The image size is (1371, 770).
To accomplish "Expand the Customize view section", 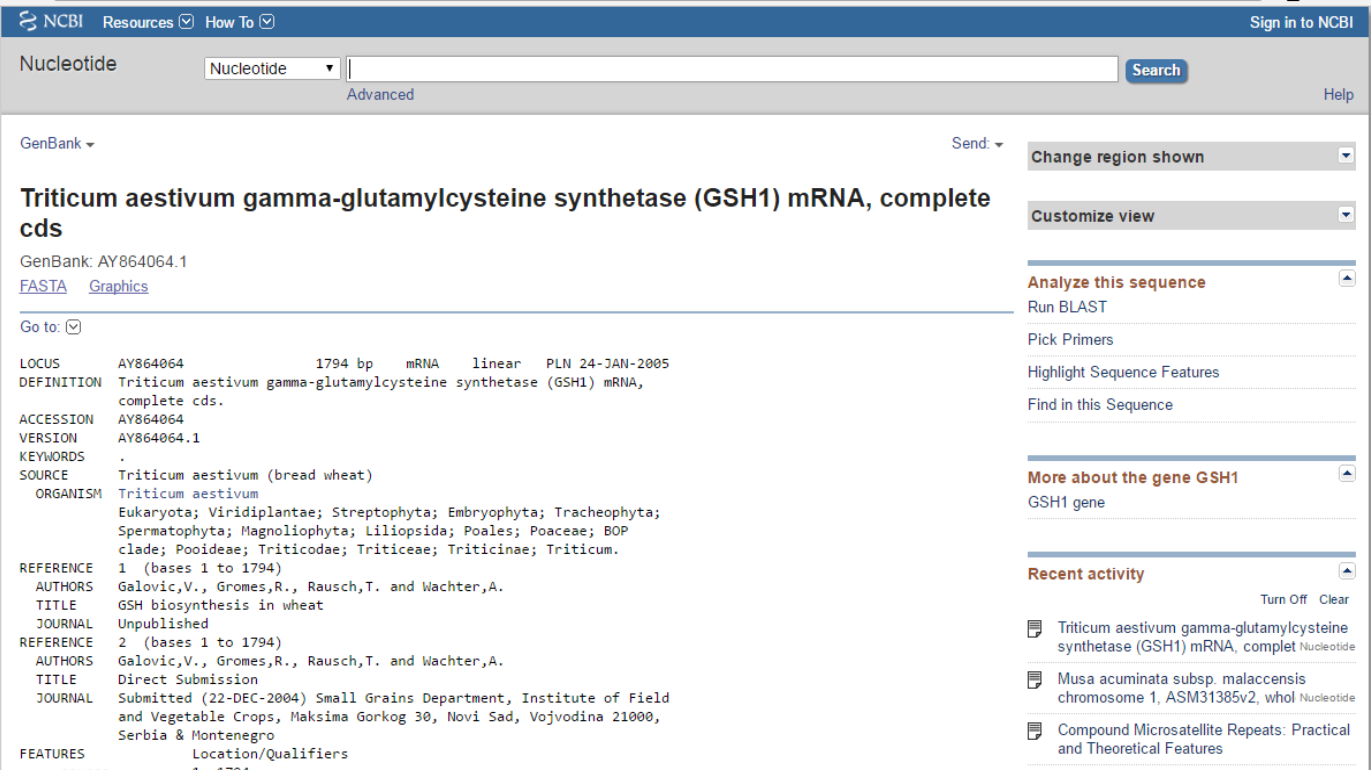I will click(x=1346, y=215).
